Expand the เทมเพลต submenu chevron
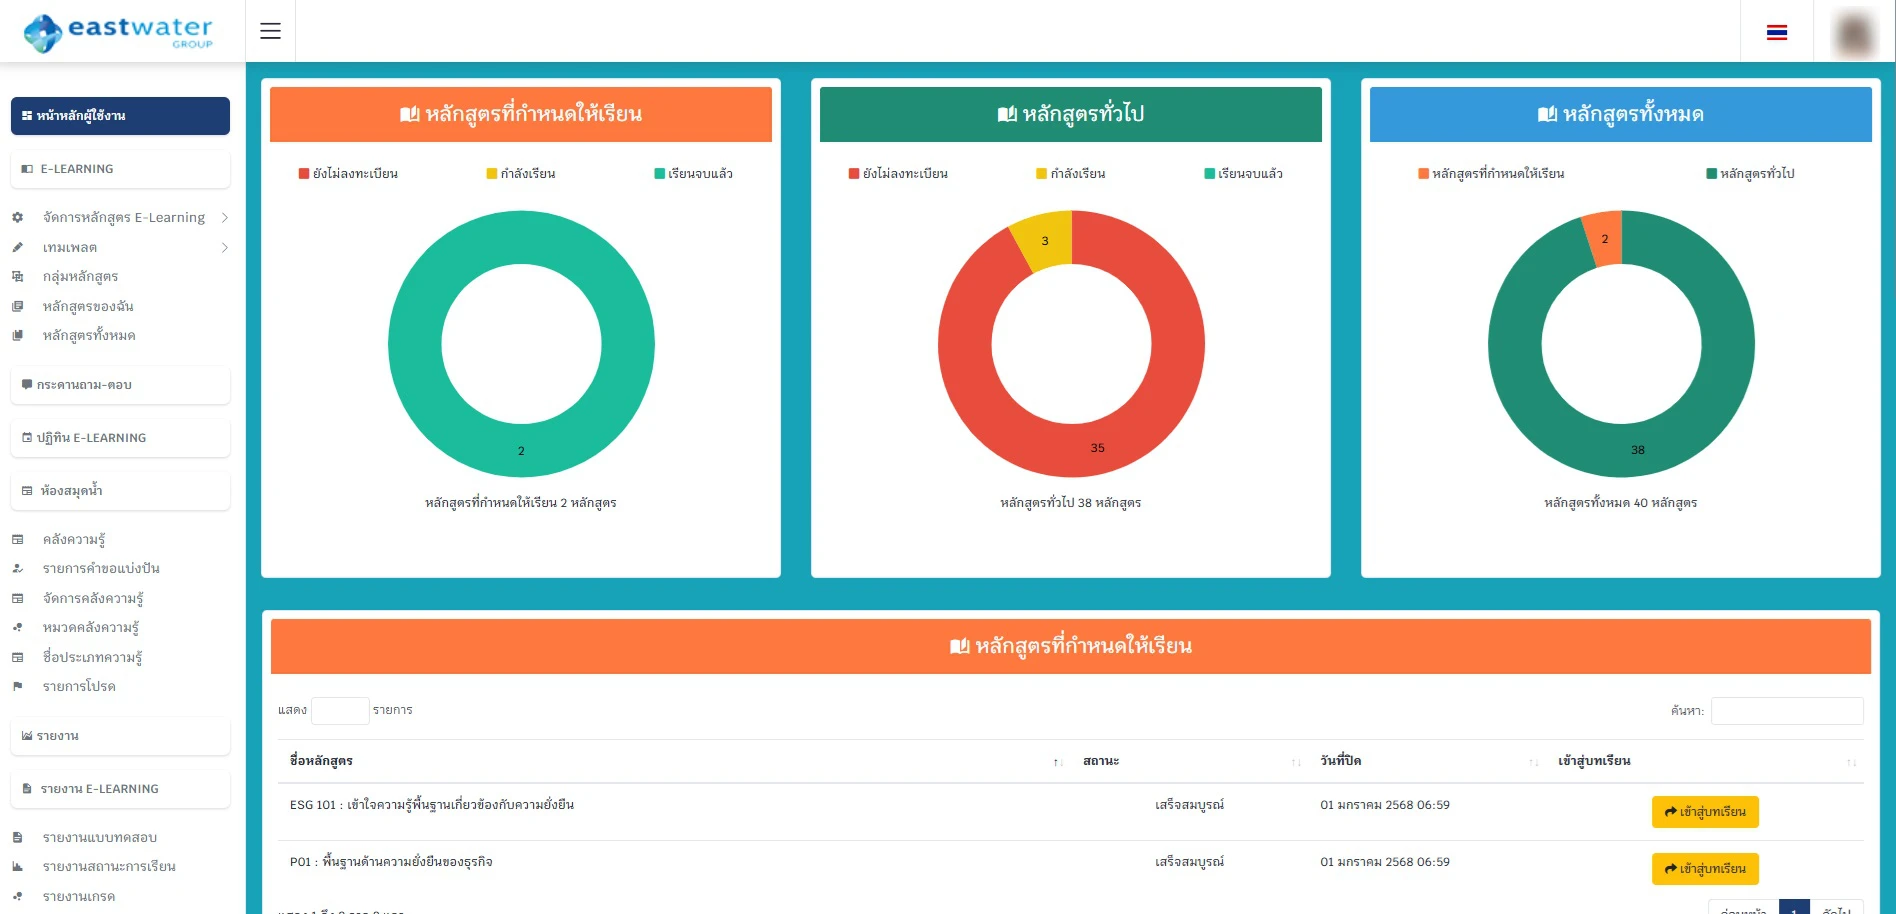 click(225, 247)
